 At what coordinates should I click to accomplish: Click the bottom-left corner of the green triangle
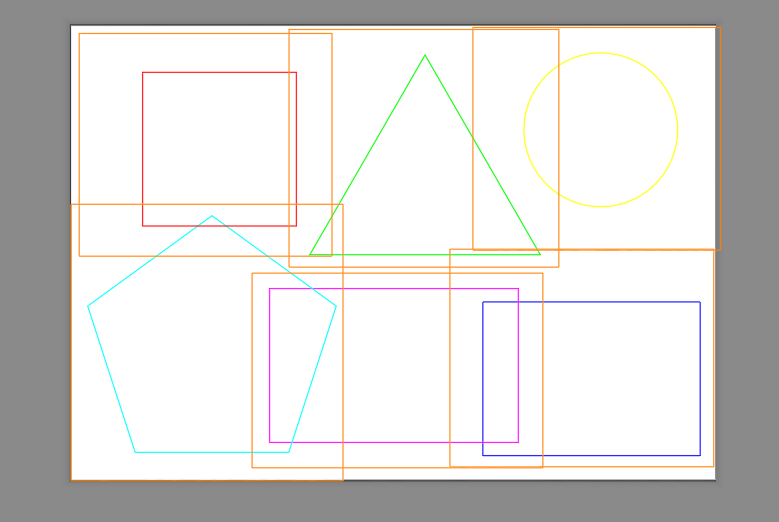[x=309, y=255]
